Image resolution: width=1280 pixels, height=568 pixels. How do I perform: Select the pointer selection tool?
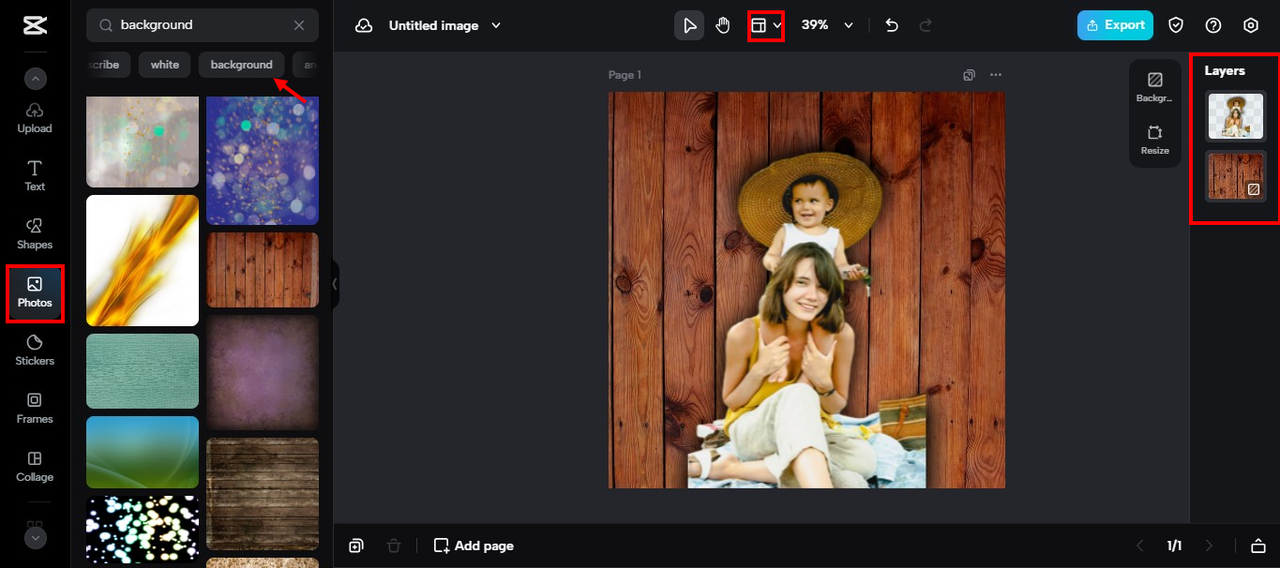(689, 25)
